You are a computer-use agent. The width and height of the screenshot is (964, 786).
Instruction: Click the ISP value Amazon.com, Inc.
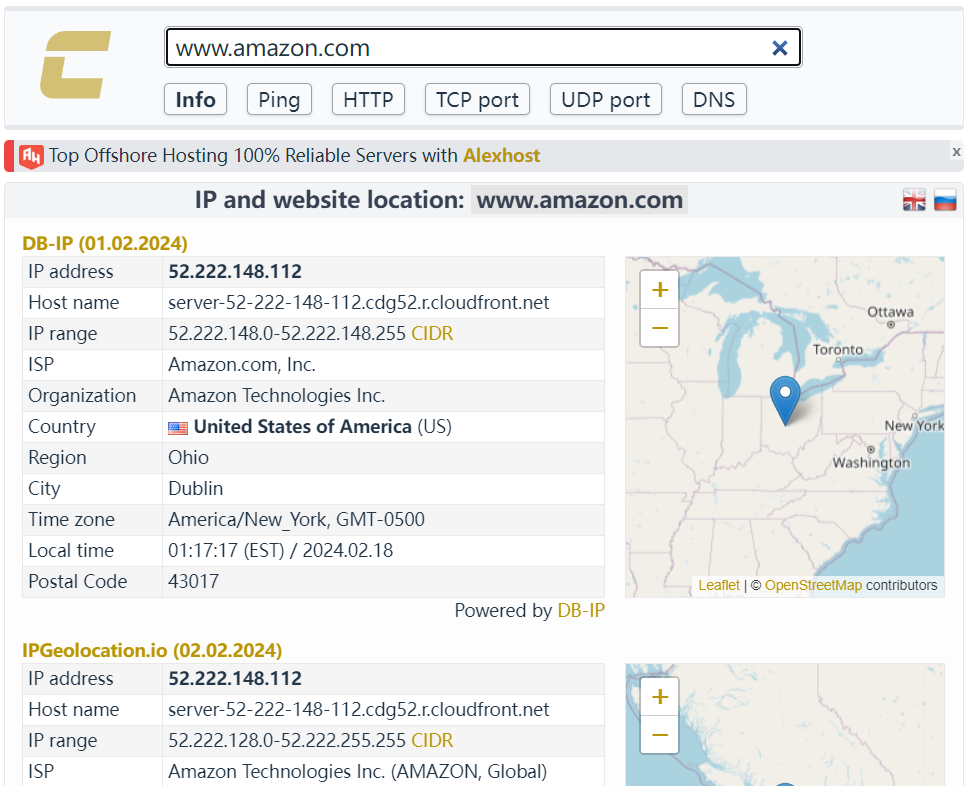tap(242, 365)
